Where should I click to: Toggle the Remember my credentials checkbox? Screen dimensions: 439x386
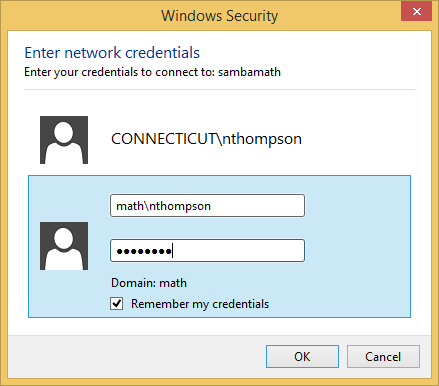coord(117,304)
